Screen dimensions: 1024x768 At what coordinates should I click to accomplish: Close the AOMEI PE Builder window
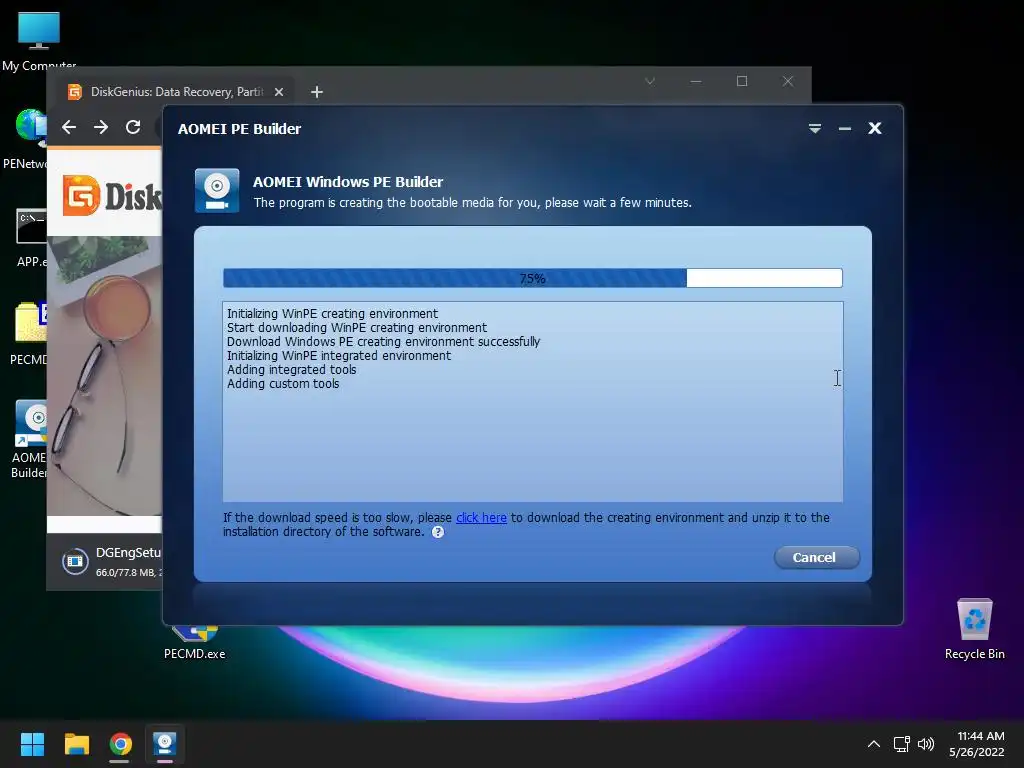click(x=874, y=128)
